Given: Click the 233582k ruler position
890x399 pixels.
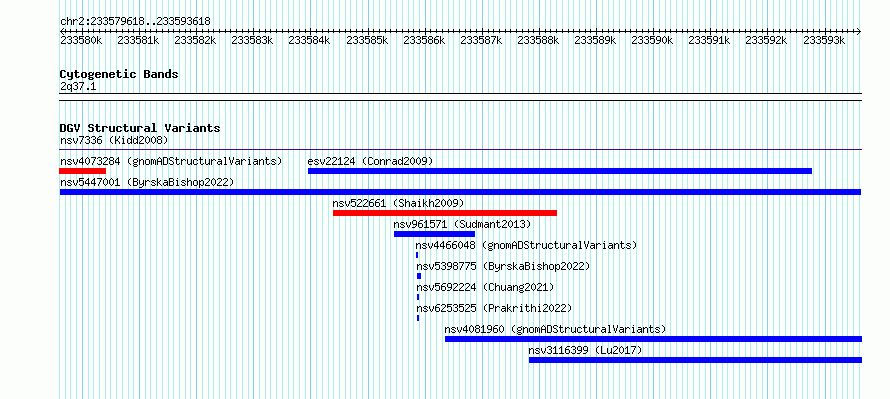Looking at the screenshot, I should [x=195, y=40].
